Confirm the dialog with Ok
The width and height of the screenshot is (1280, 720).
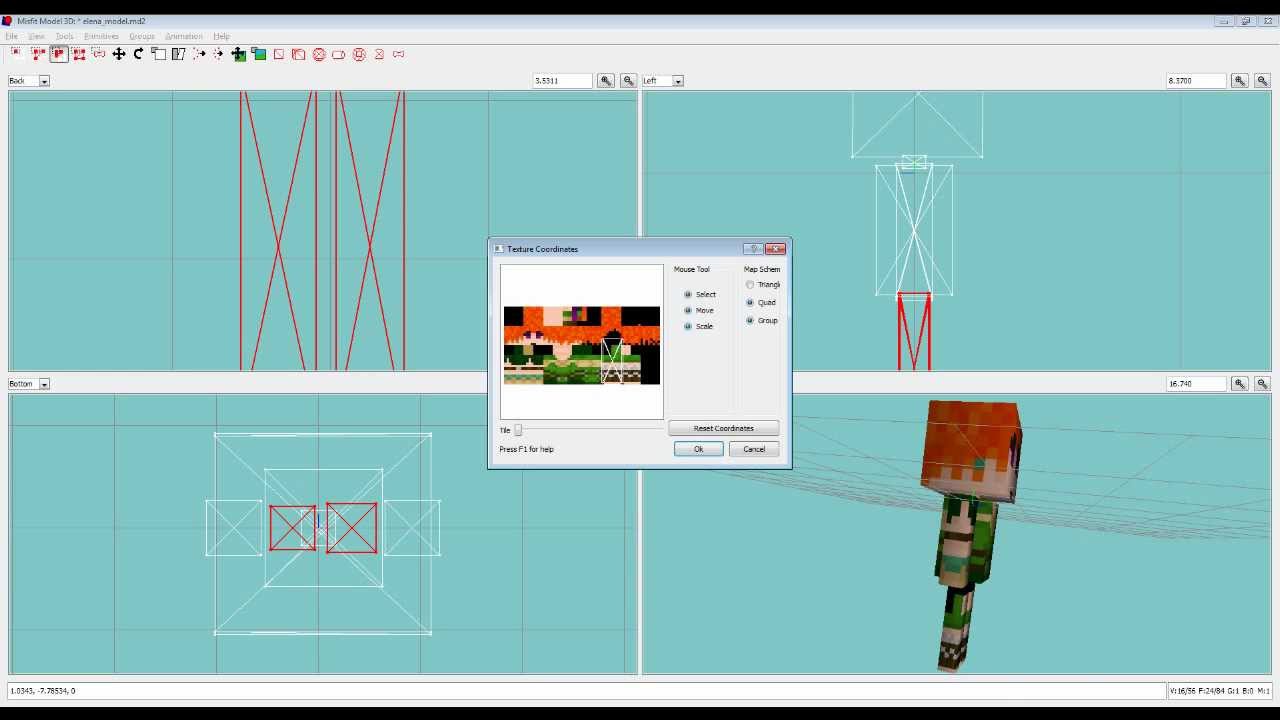(x=699, y=449)
